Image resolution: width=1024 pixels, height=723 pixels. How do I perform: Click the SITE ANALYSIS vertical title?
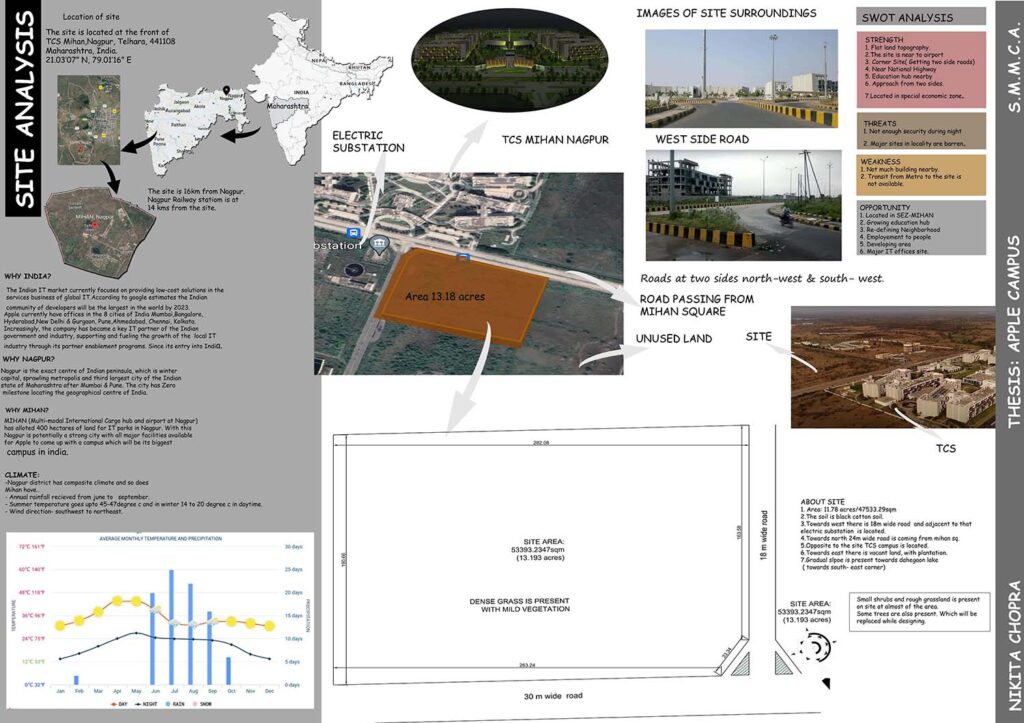coord(23,108)
